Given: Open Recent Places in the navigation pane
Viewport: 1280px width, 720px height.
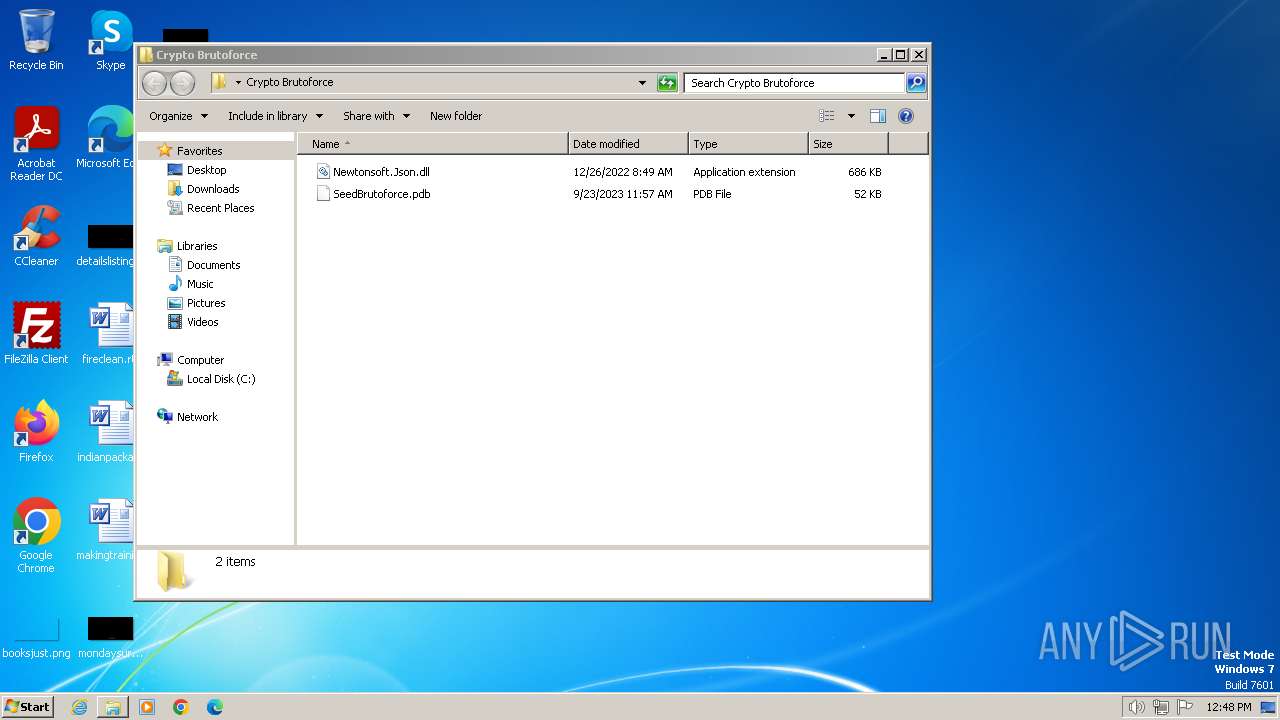Looking at the screenshot, I should click(x=220, y=208).
